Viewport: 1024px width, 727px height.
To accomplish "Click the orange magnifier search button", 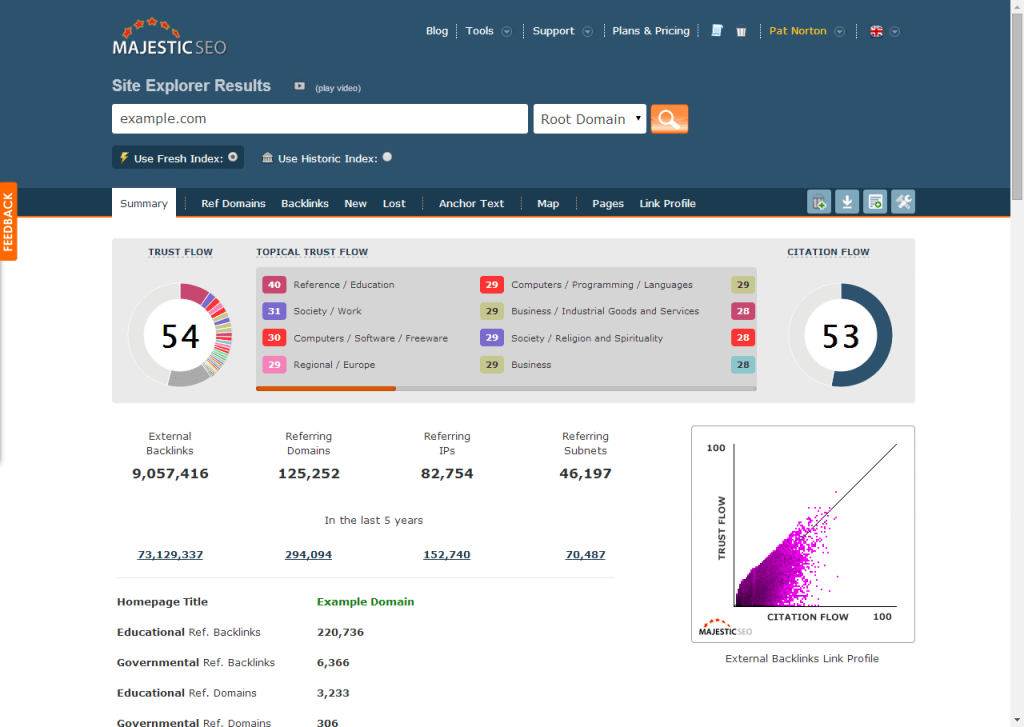I will pyautogui.click(x=669, y=119).
